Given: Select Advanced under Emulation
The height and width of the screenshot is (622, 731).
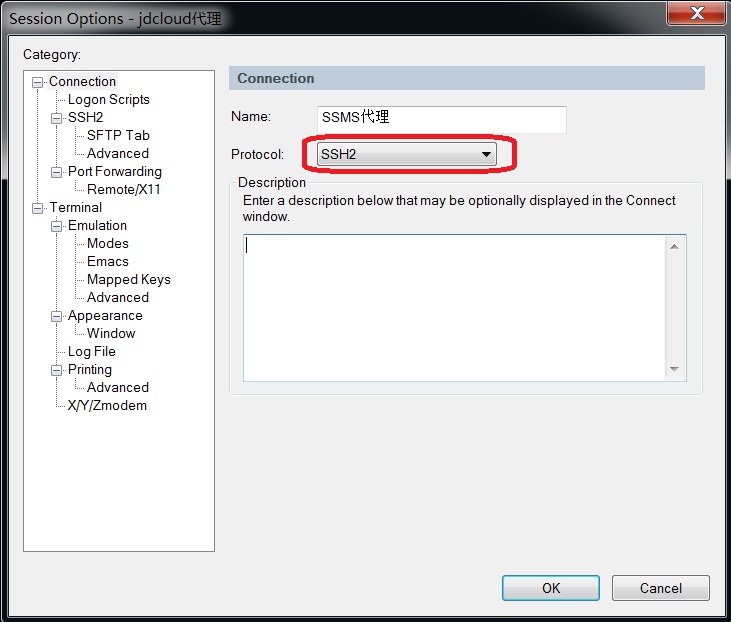Looking at the screenshot, I should 118,297.
